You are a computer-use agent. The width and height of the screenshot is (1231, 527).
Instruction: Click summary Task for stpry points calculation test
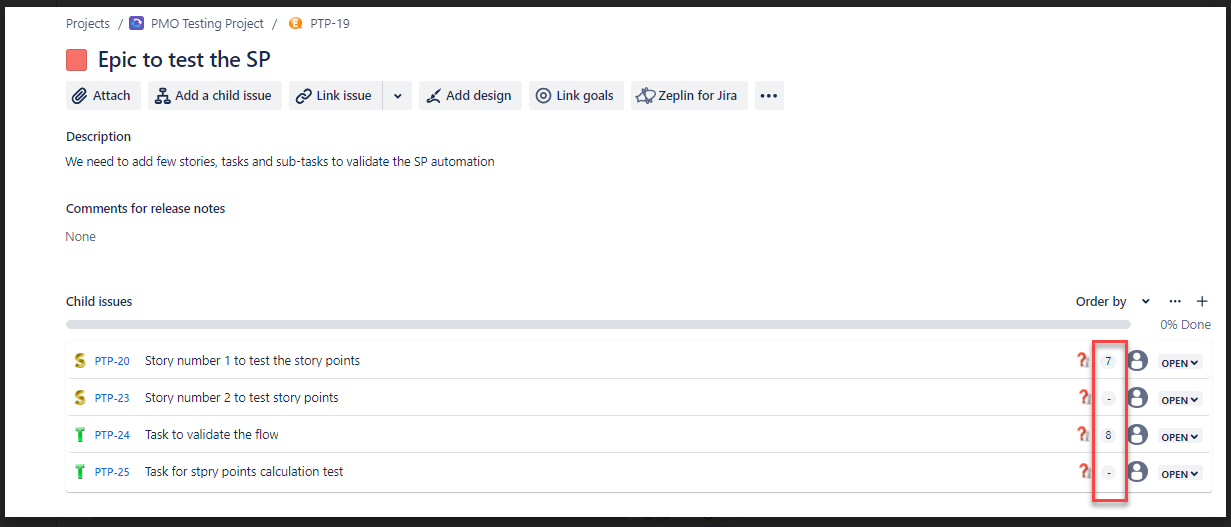(x=244, y=472)
